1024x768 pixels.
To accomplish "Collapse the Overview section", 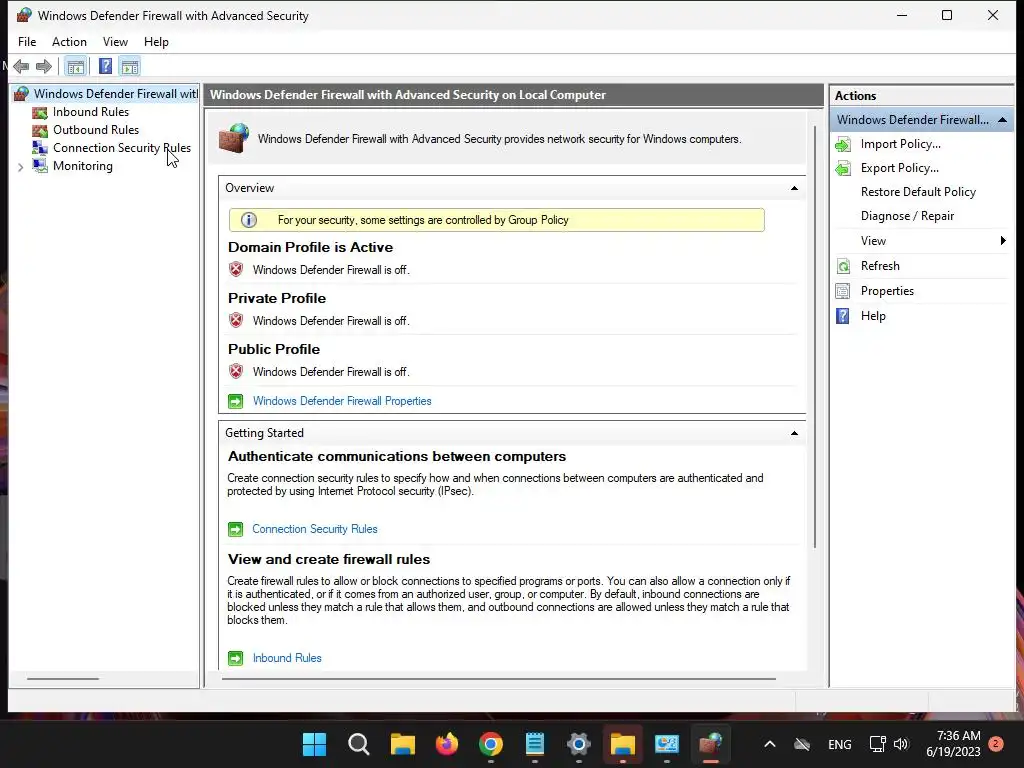I will coord(794,188).
